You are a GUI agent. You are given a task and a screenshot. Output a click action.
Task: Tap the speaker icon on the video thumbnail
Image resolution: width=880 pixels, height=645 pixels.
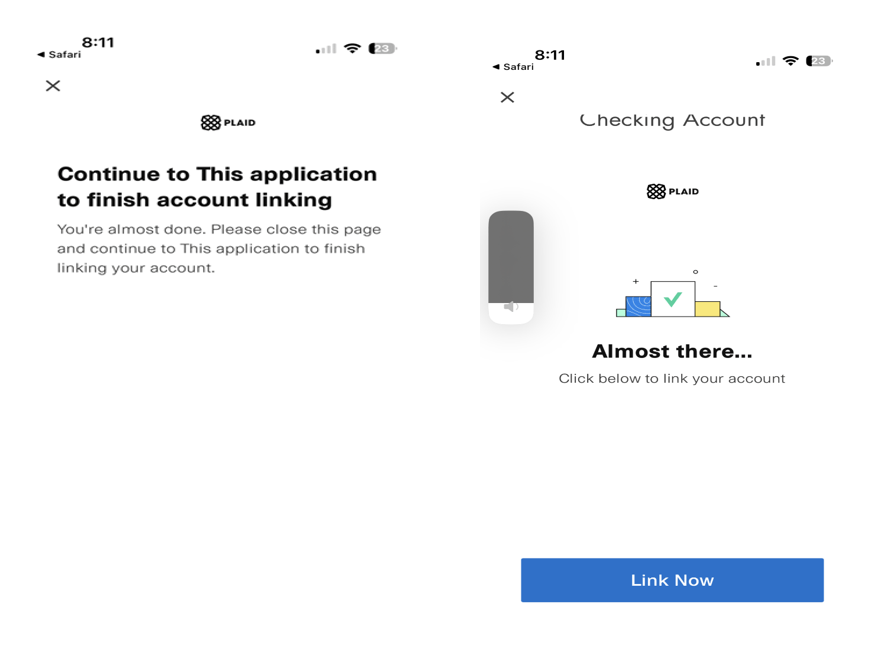[511, 307]
